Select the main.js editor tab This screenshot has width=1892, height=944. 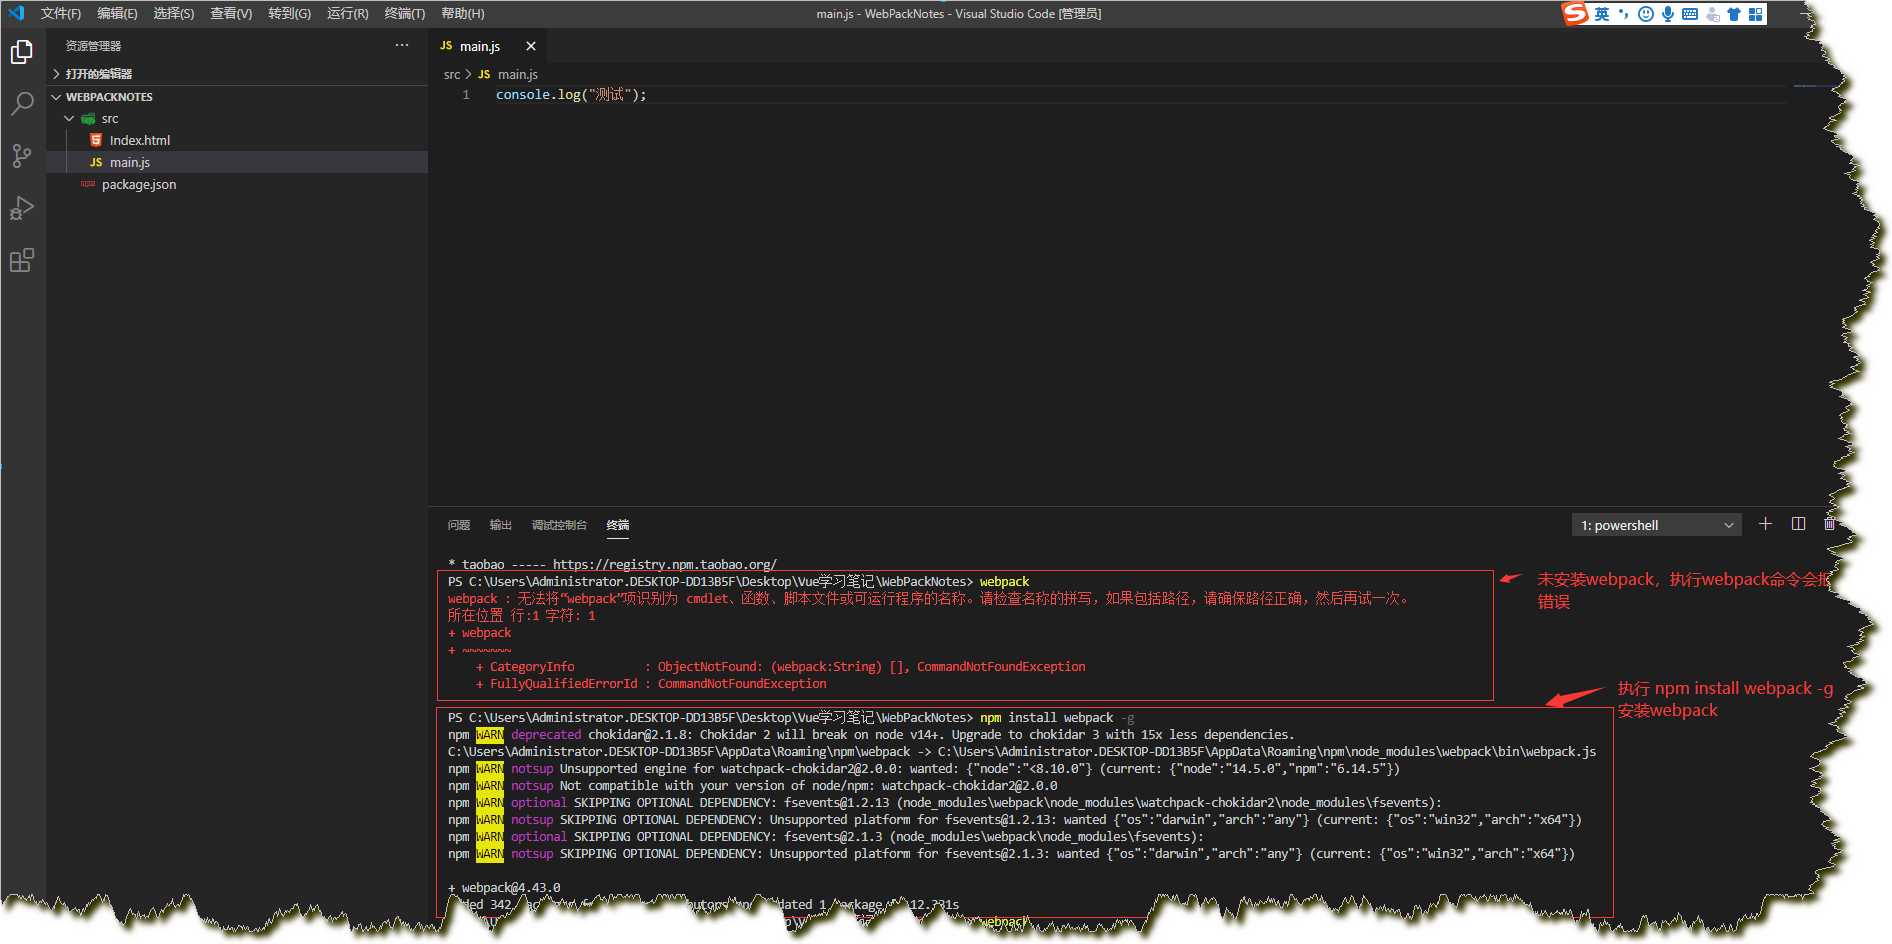488,46
